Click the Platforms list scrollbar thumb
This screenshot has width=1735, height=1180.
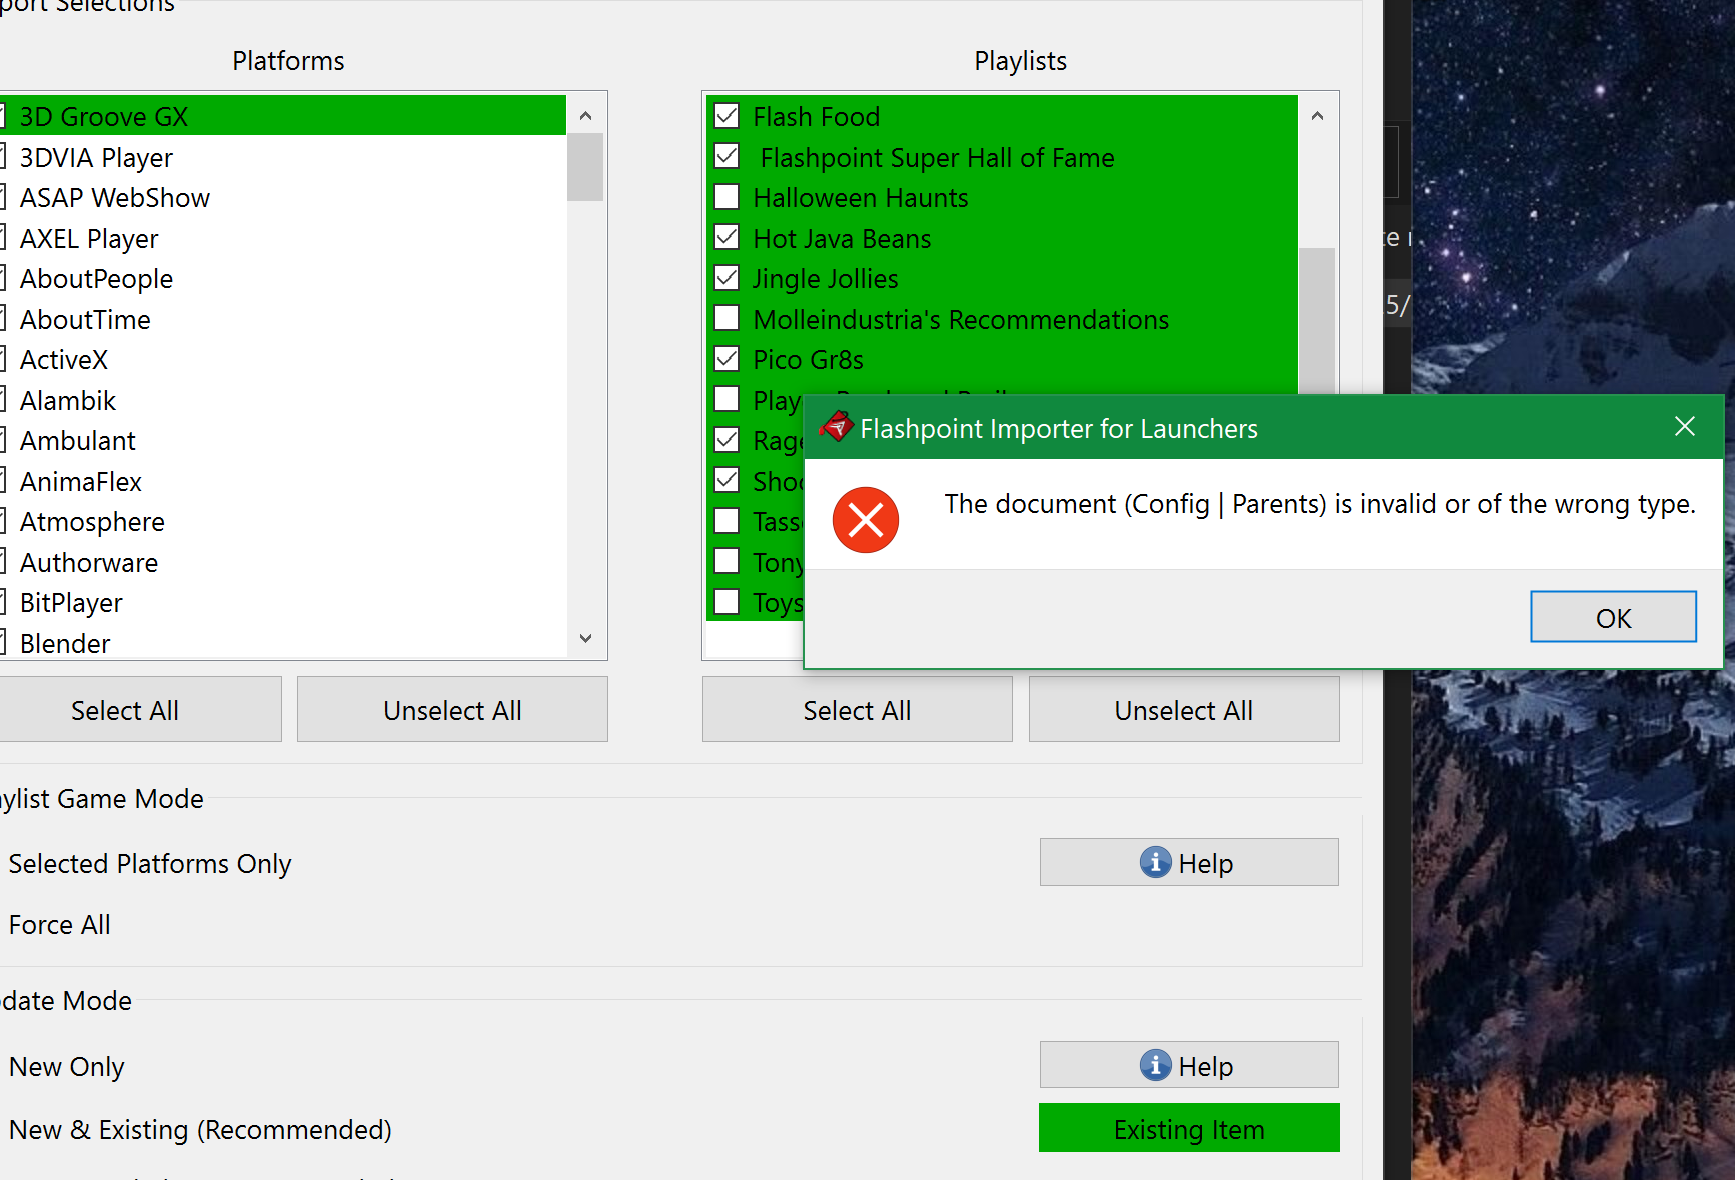(585, 168)
